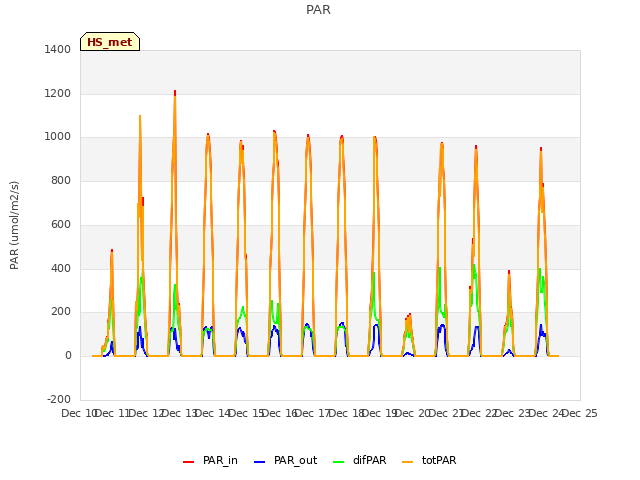This screenshot has width=640, height=480.
Task: Toggle the difPAR legend entry
Action: point(360,460)
